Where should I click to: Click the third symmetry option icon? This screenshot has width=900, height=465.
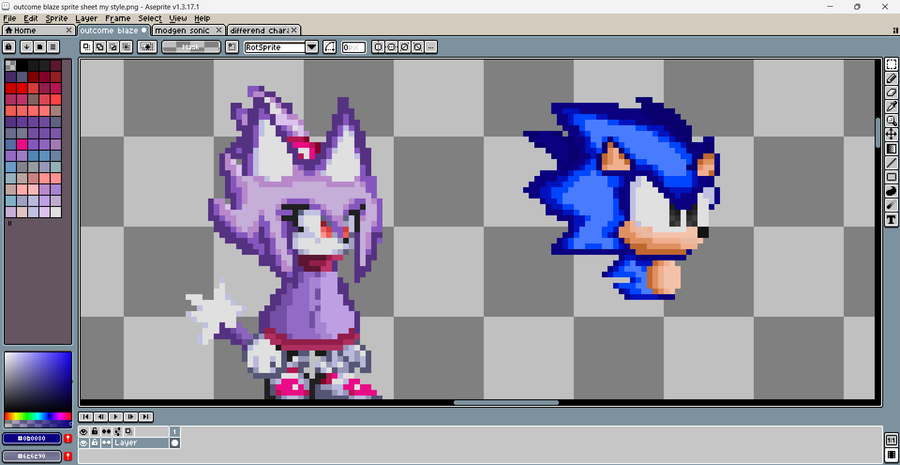pyautogui.click(x=404, y=47)
